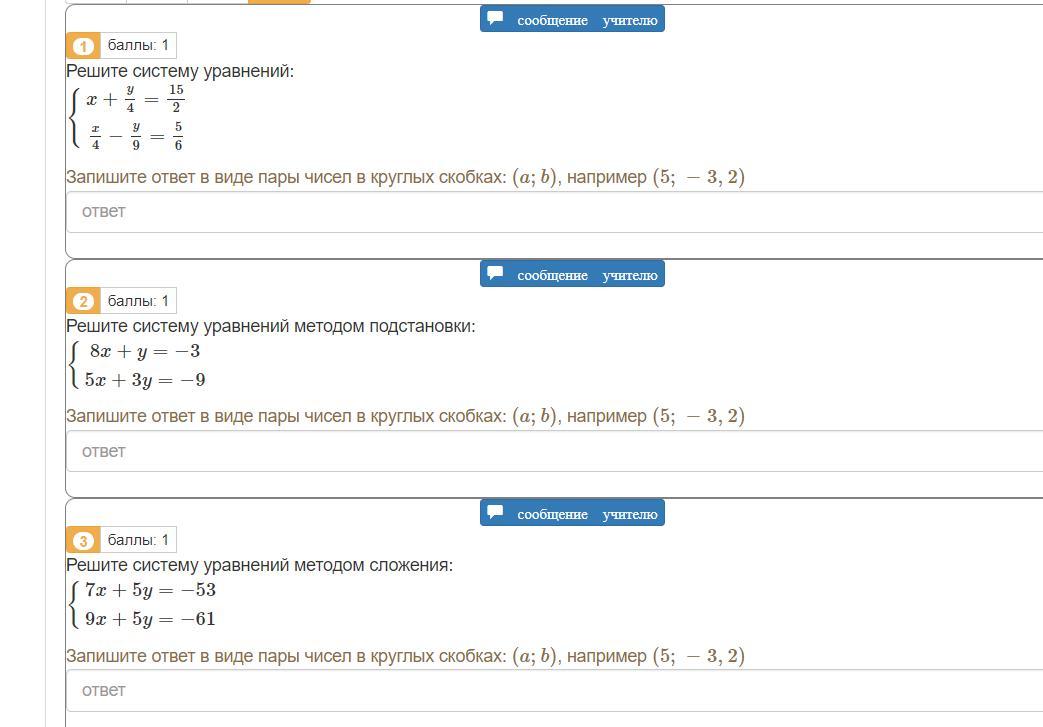Click the equation 9x + 5y = −61
This screenshot has height=727, width=1043.
point(150,619)
